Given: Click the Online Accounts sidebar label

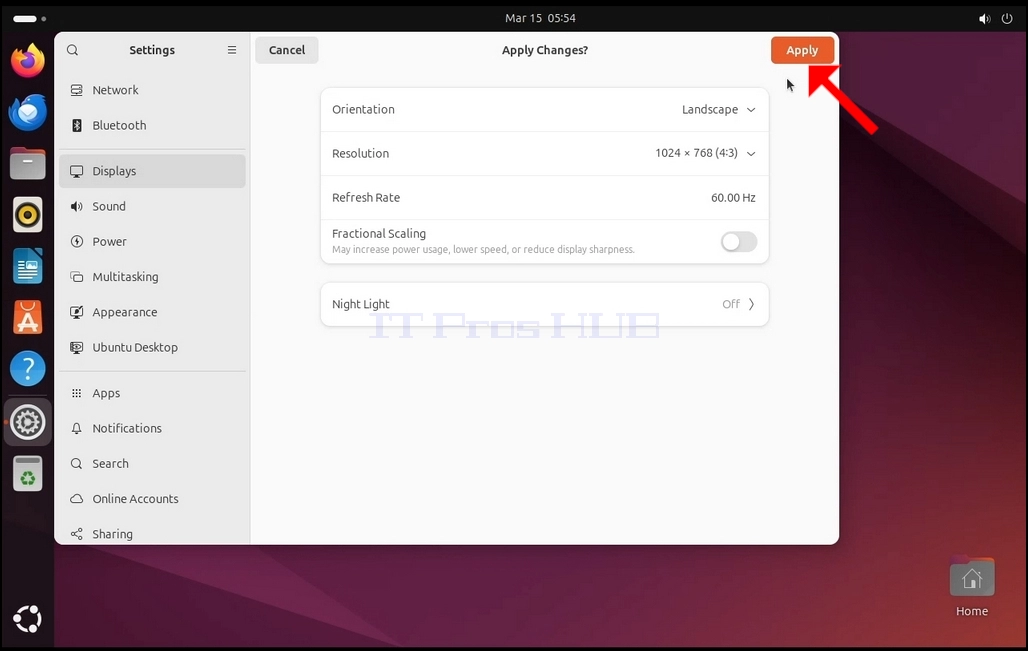Looking at the screenshot, I should point(136,499).
